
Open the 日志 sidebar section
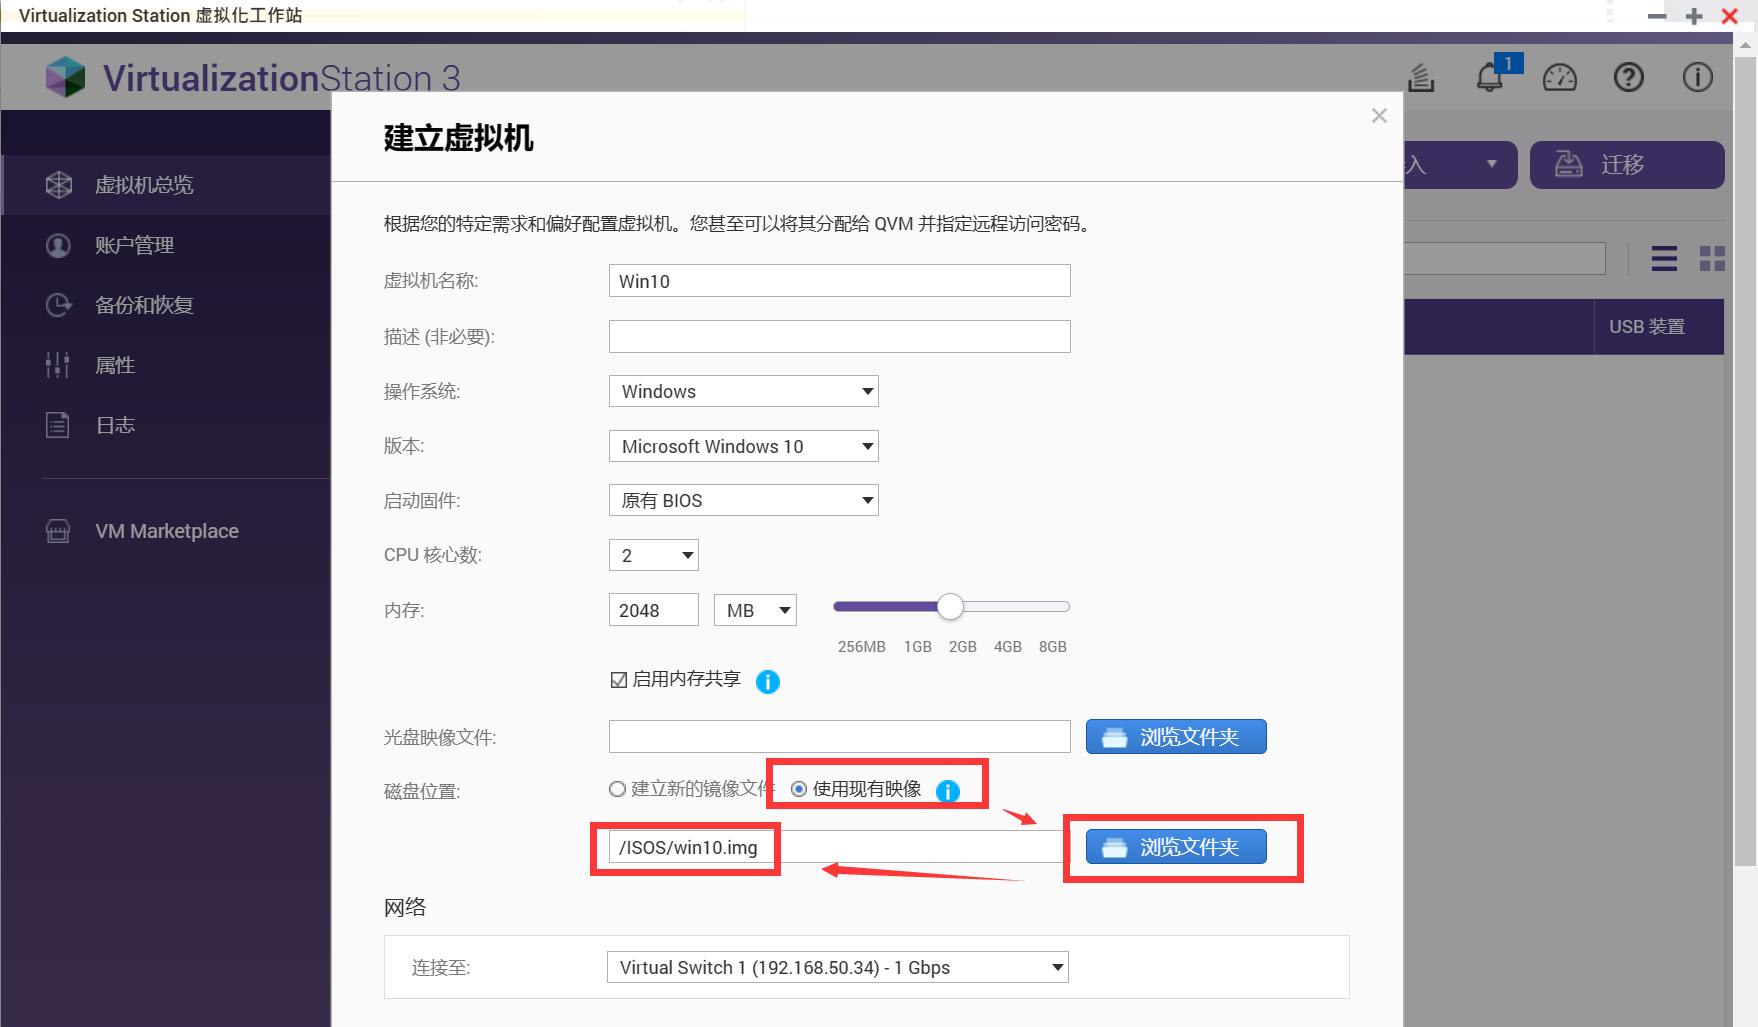click(x=115, y=424)
